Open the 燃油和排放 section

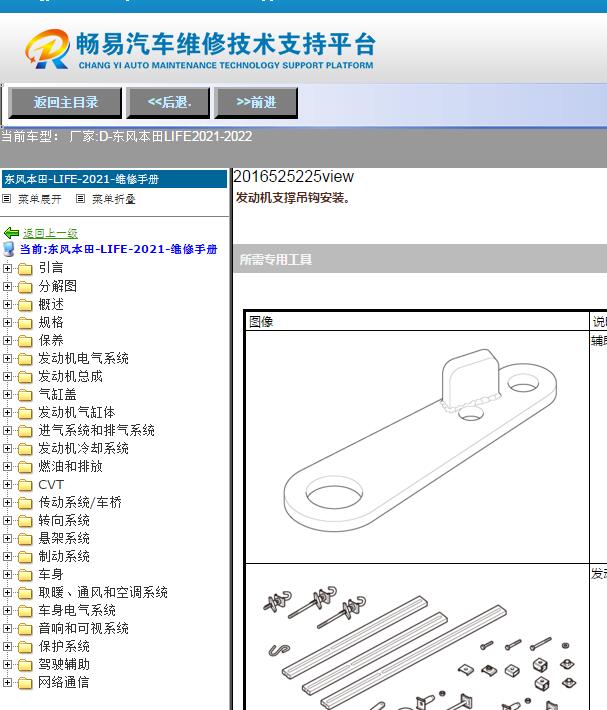[71, 466]
